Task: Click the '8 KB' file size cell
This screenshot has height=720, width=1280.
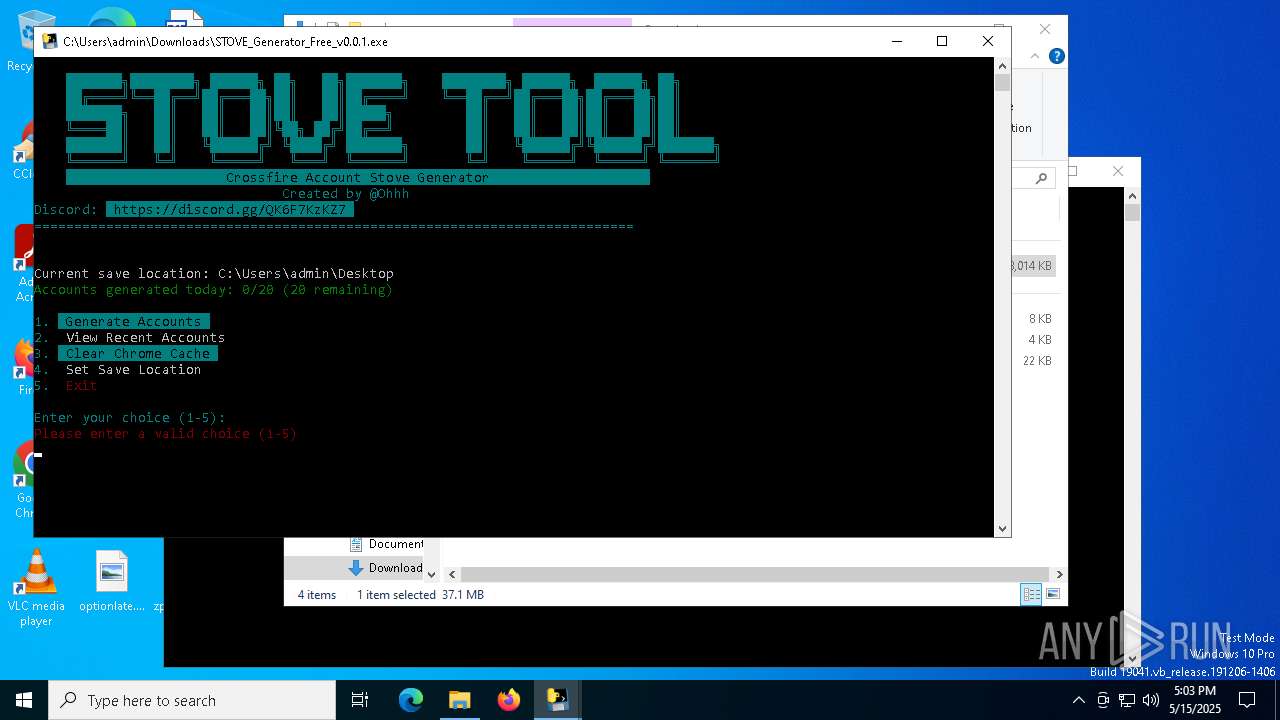Action: point(1040,318)
